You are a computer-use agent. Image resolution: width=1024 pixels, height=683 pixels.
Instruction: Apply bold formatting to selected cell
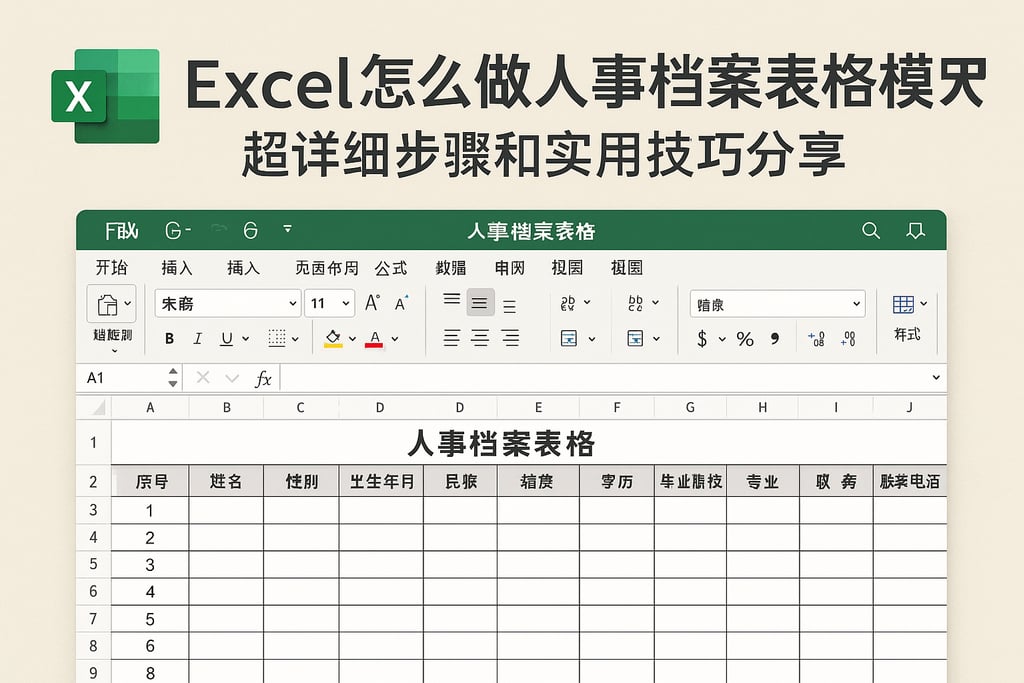click(x=168, y=338)
